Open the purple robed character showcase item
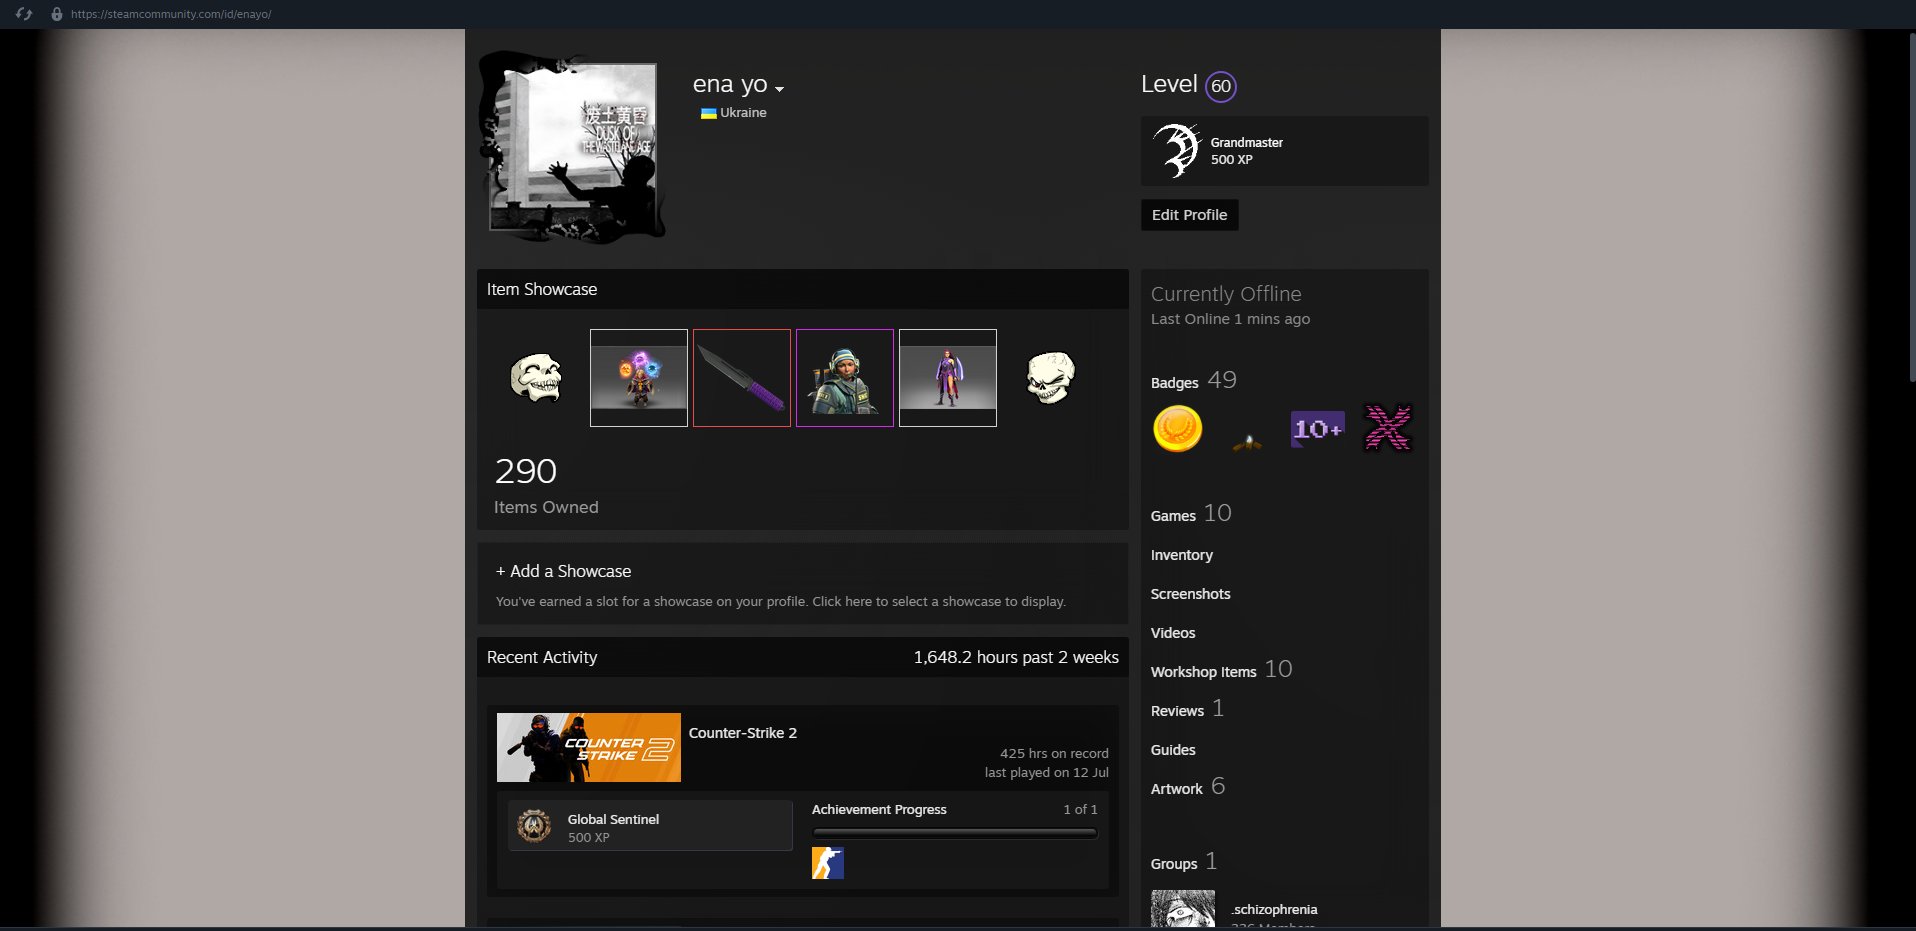1916x931 pixels. pyautogui.click(x=948, y=378)
